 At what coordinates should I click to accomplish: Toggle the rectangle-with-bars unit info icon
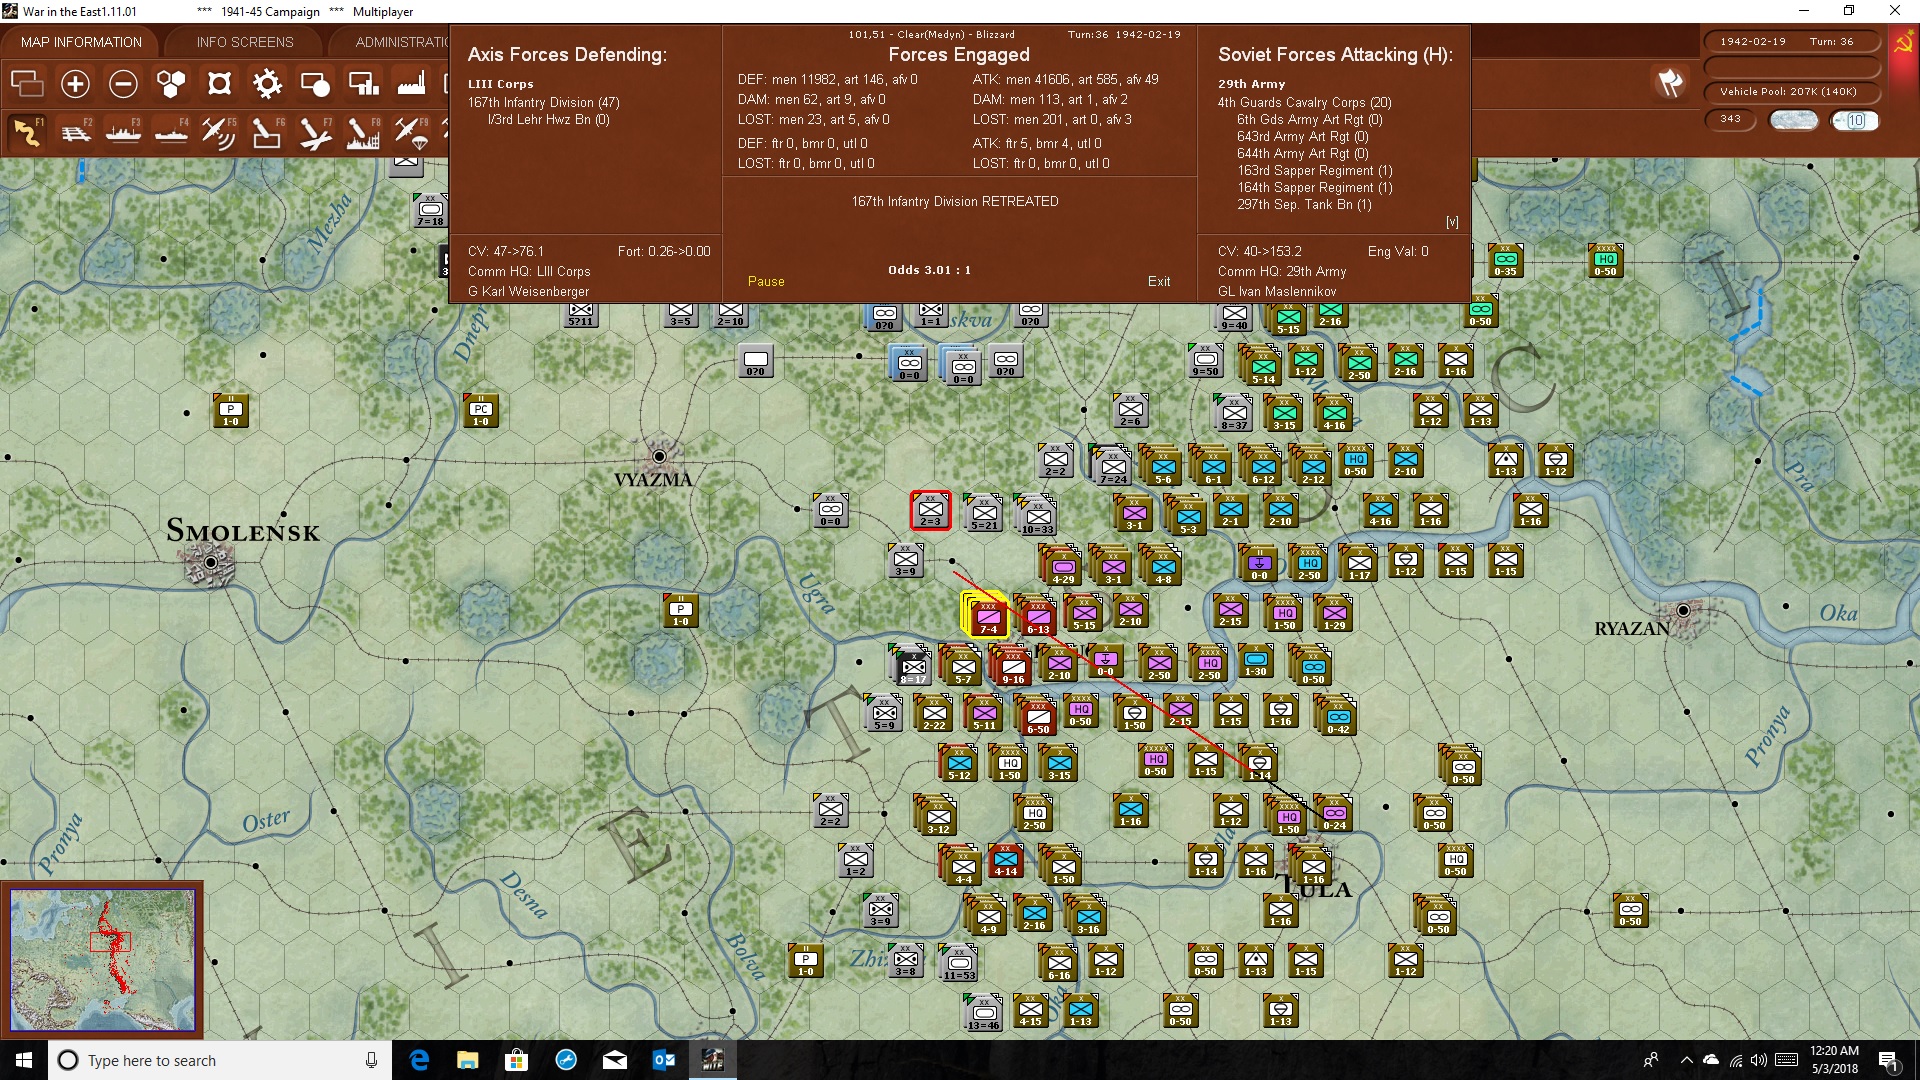click(x=363, y=84)
